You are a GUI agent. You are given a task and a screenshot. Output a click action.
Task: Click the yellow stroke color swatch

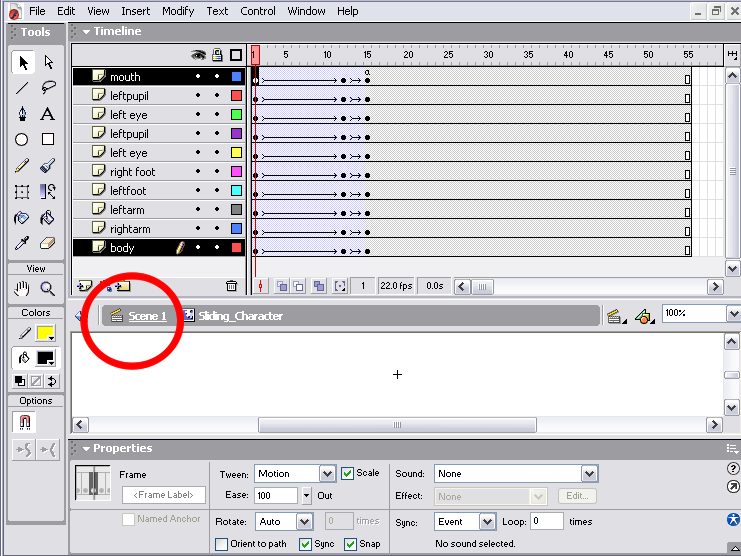tap(46, 333)
